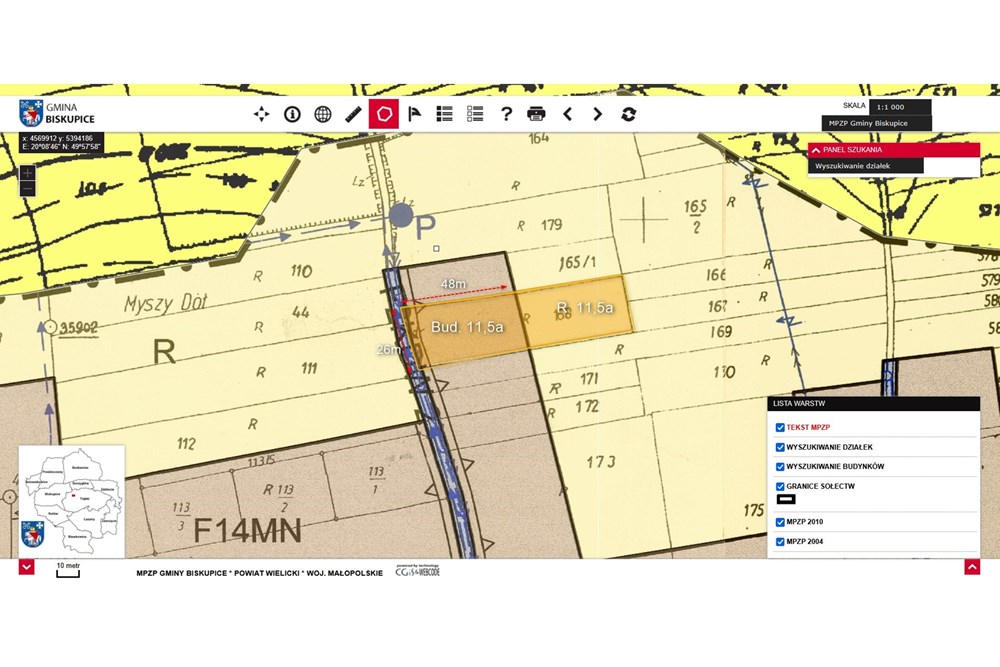The image size is (1000, 667).
Task: Click the flag marker tool icon
Action: 414,114
